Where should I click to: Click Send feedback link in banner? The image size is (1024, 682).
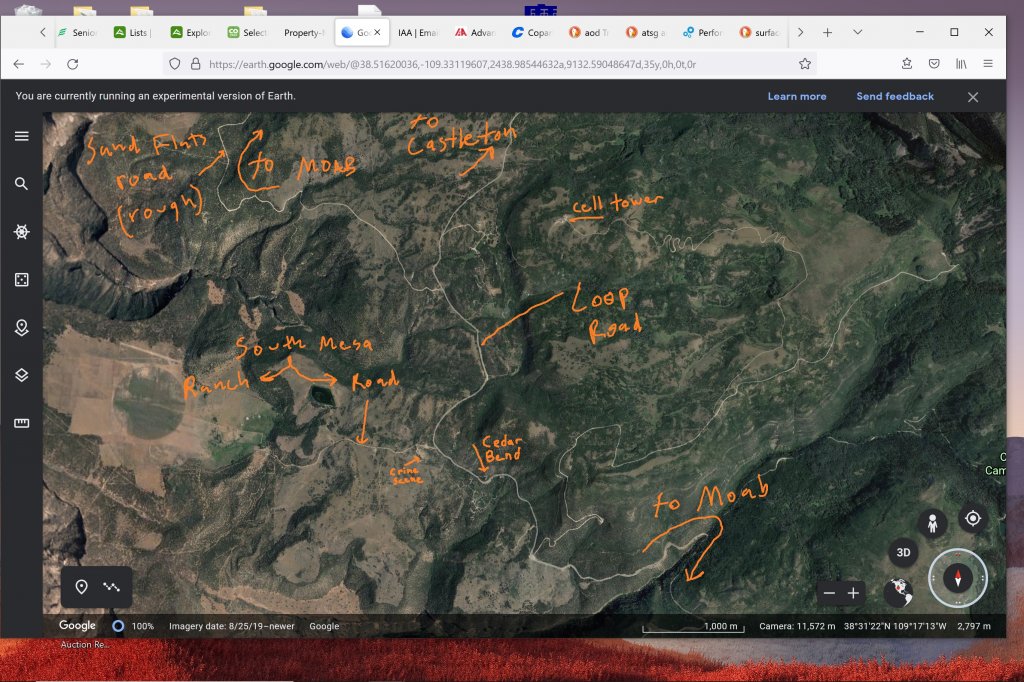[x=894, y=96]
